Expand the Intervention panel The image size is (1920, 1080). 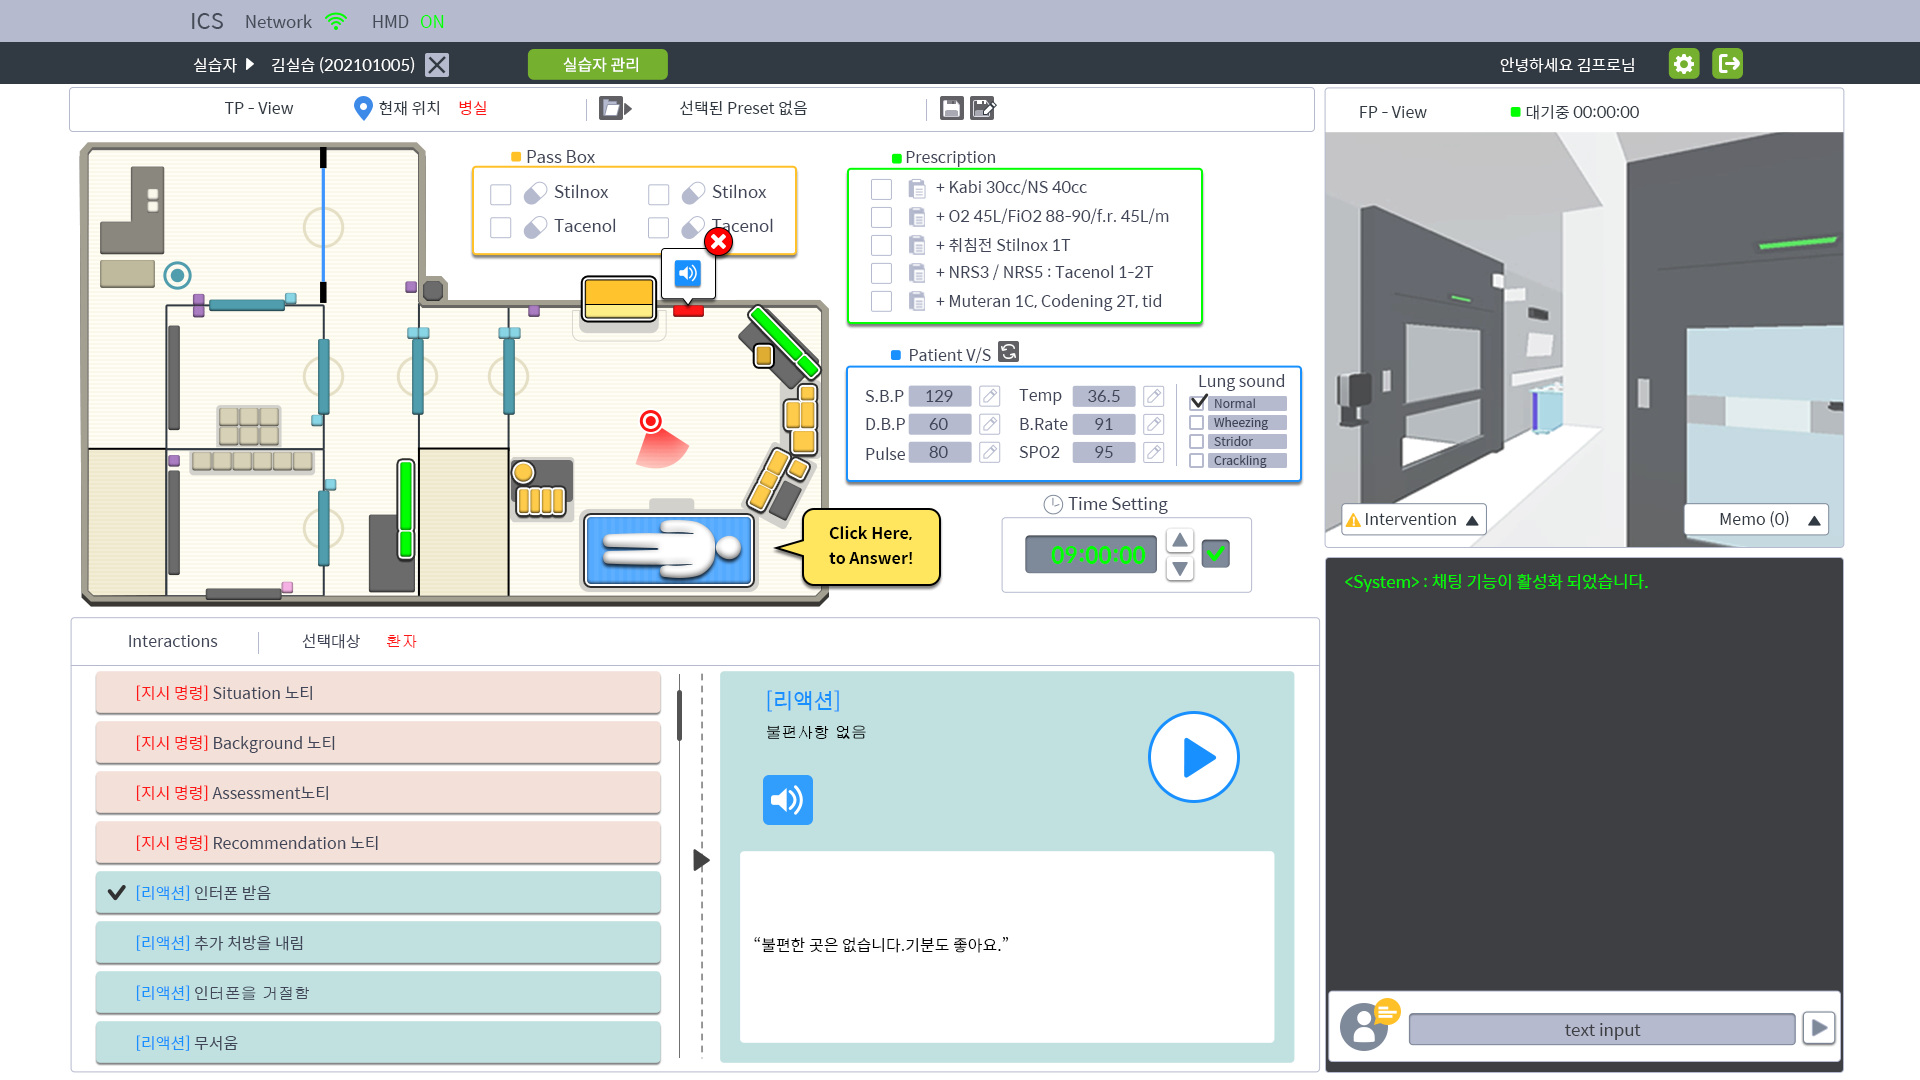(1413, 520)
